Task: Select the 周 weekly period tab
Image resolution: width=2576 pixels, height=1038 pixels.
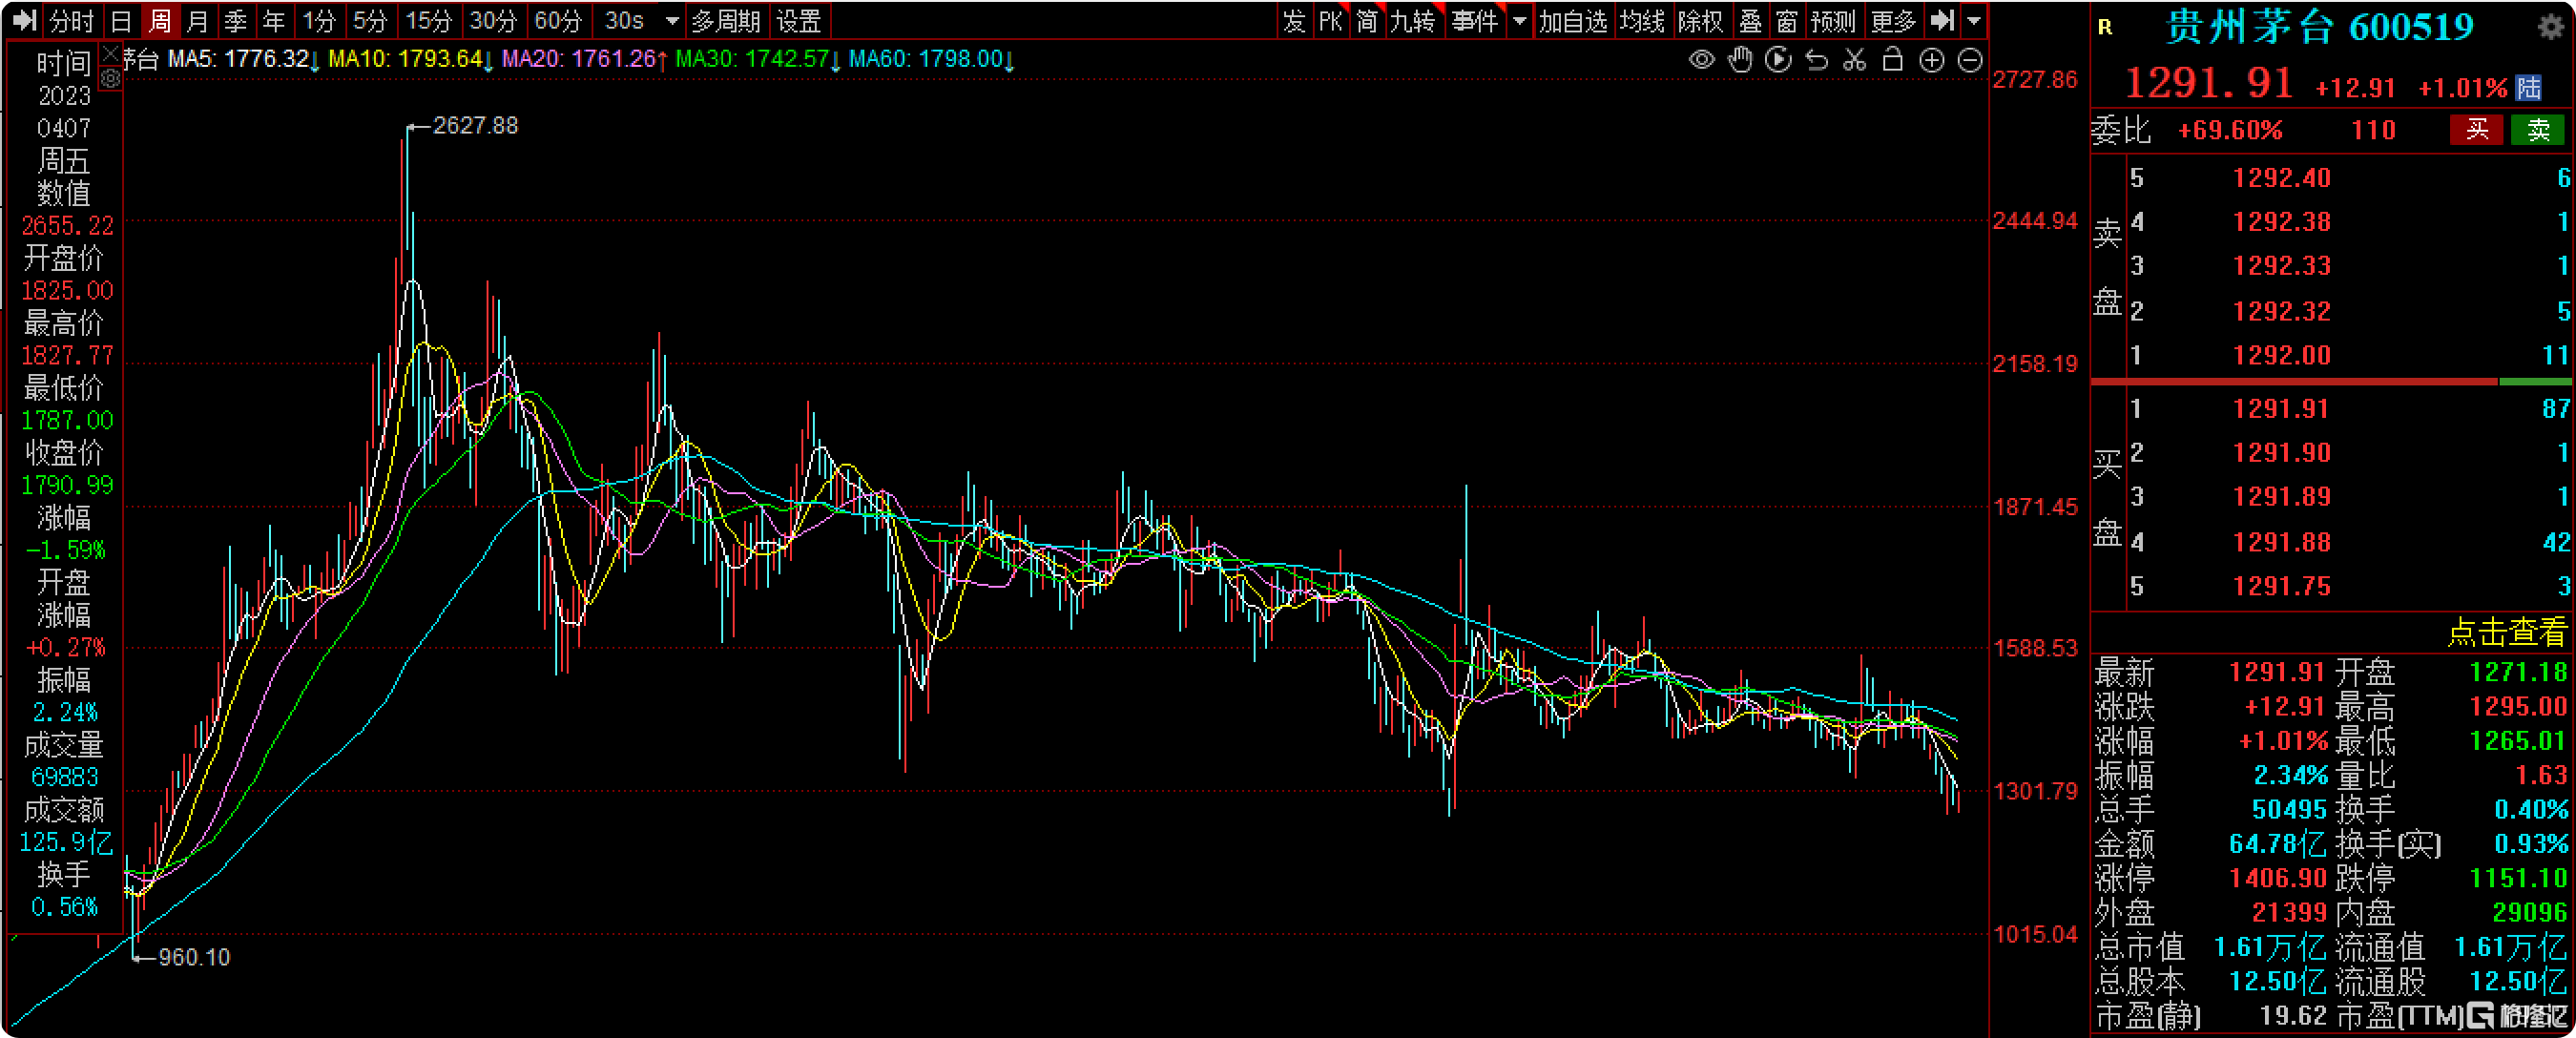Action: [x=160, y=21]
